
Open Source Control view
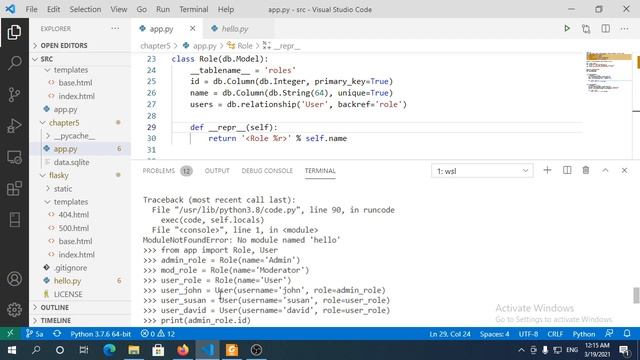point(14,94)
